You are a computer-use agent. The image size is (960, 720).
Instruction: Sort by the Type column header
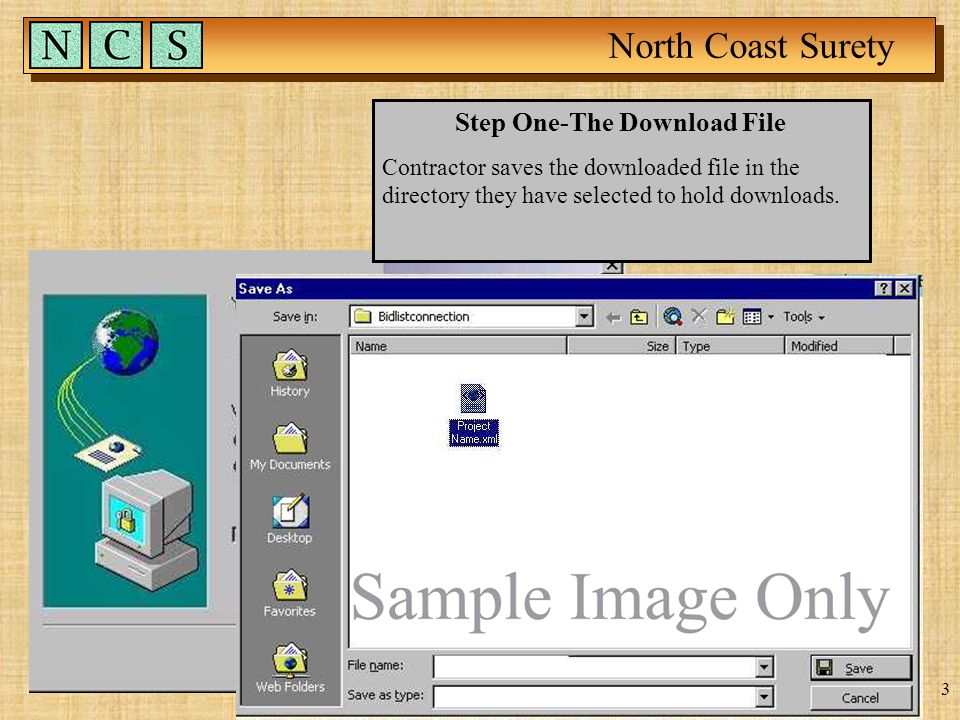[x=730, y=346]
